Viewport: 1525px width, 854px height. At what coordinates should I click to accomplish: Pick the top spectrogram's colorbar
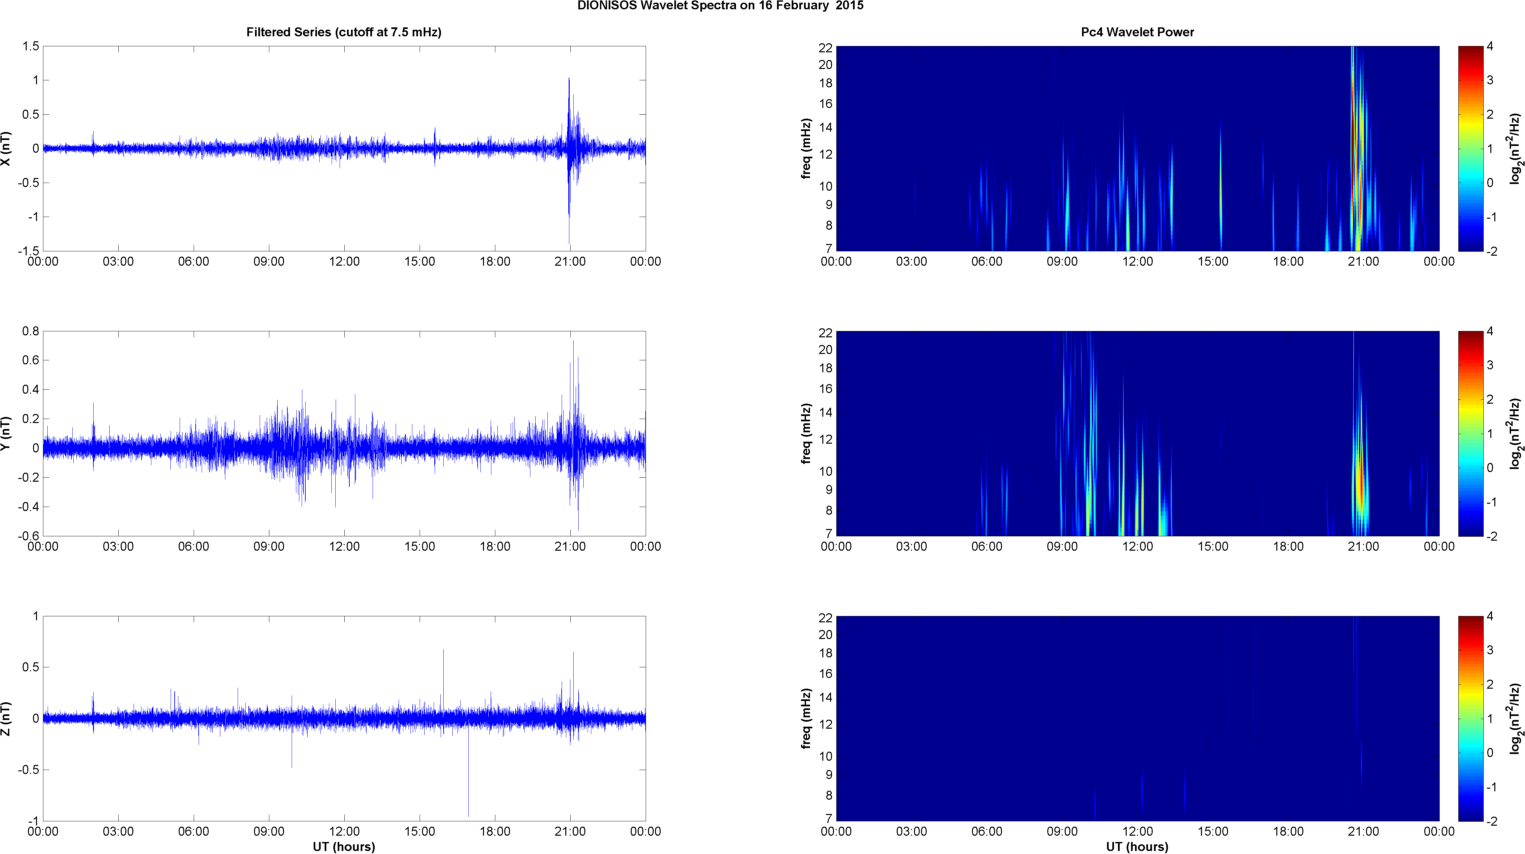coord(1470,148)
